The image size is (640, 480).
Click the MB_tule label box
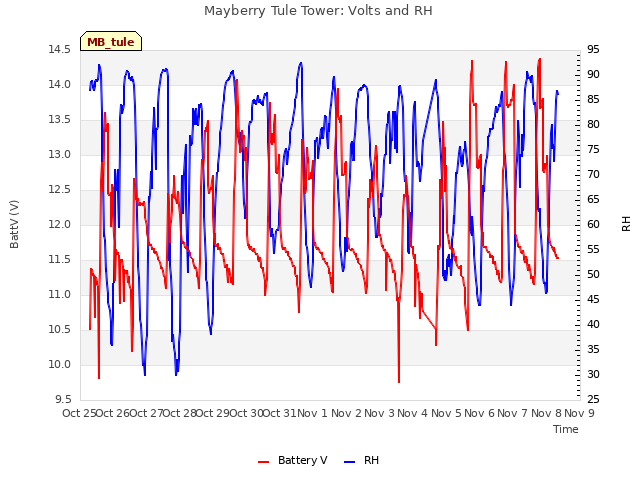[x=111, y=41]
